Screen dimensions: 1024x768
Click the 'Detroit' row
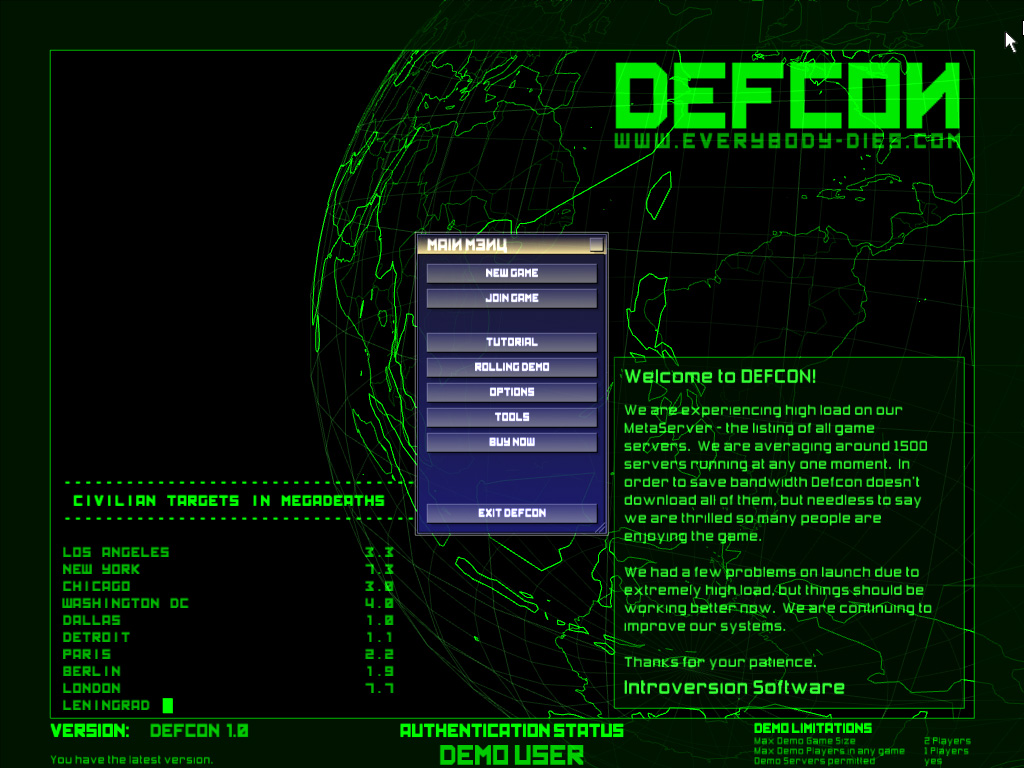click(228, 637)
